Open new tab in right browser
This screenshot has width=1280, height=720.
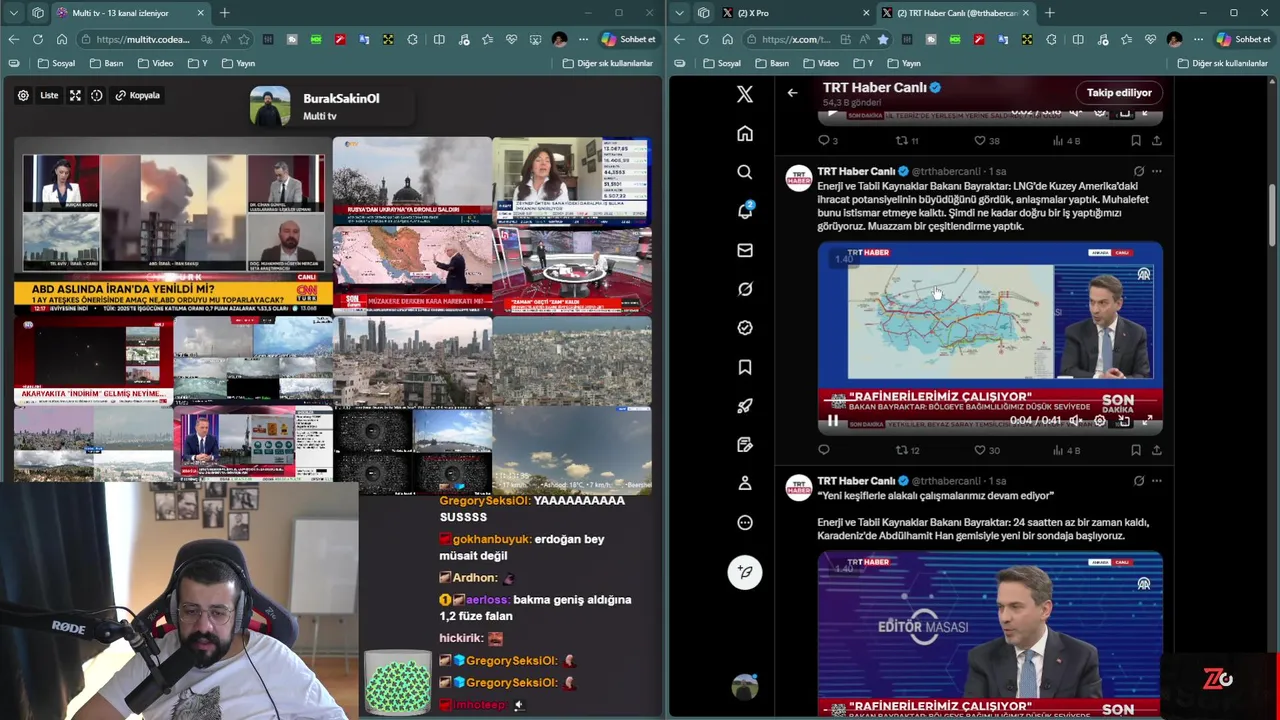tap(1049, 13)
